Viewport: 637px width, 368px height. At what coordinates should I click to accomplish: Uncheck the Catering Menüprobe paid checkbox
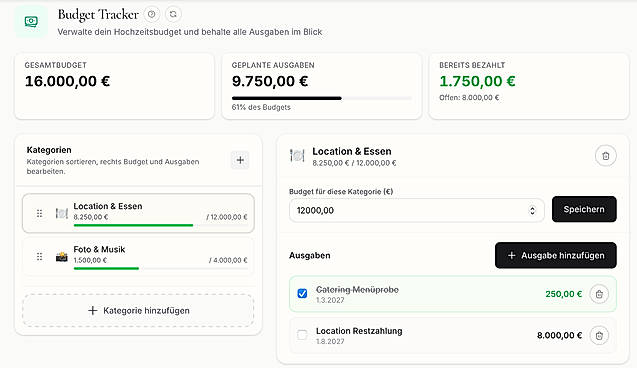pyautogui.click(x=302, y=293)
